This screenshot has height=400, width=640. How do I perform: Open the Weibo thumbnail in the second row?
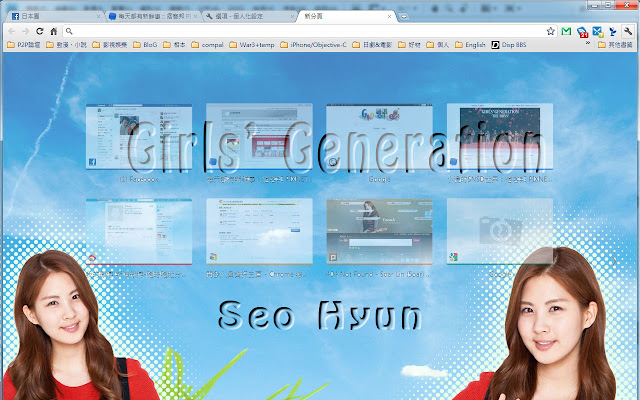[139, 231]
